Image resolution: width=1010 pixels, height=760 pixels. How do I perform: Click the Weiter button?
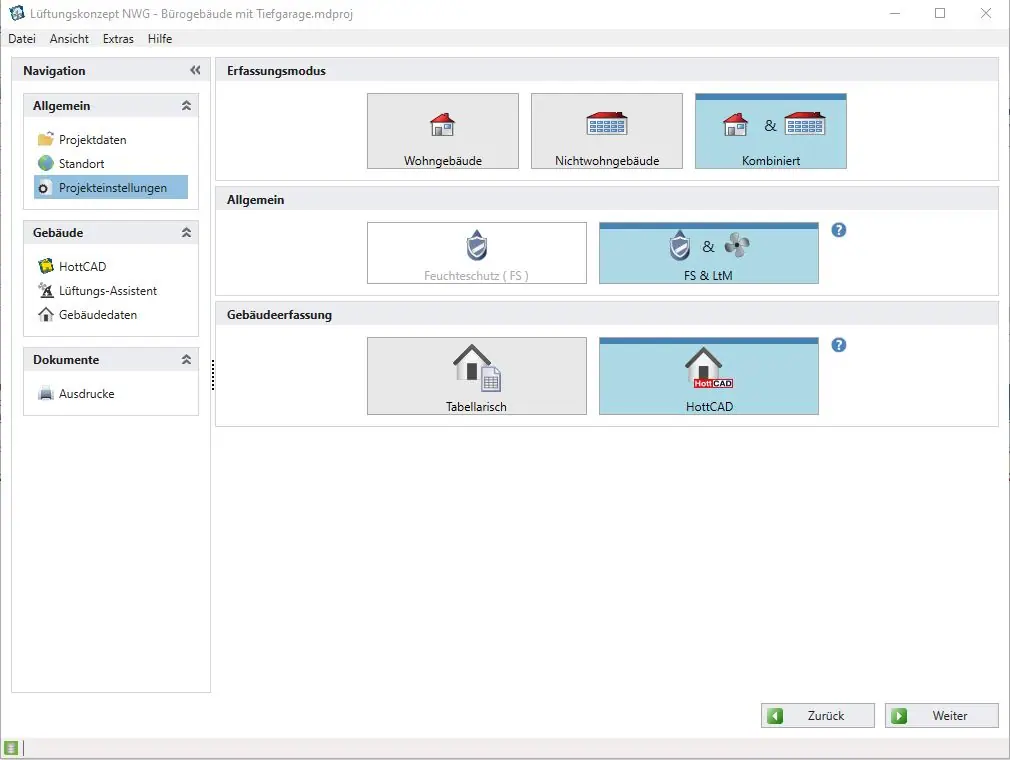(941, 716)
